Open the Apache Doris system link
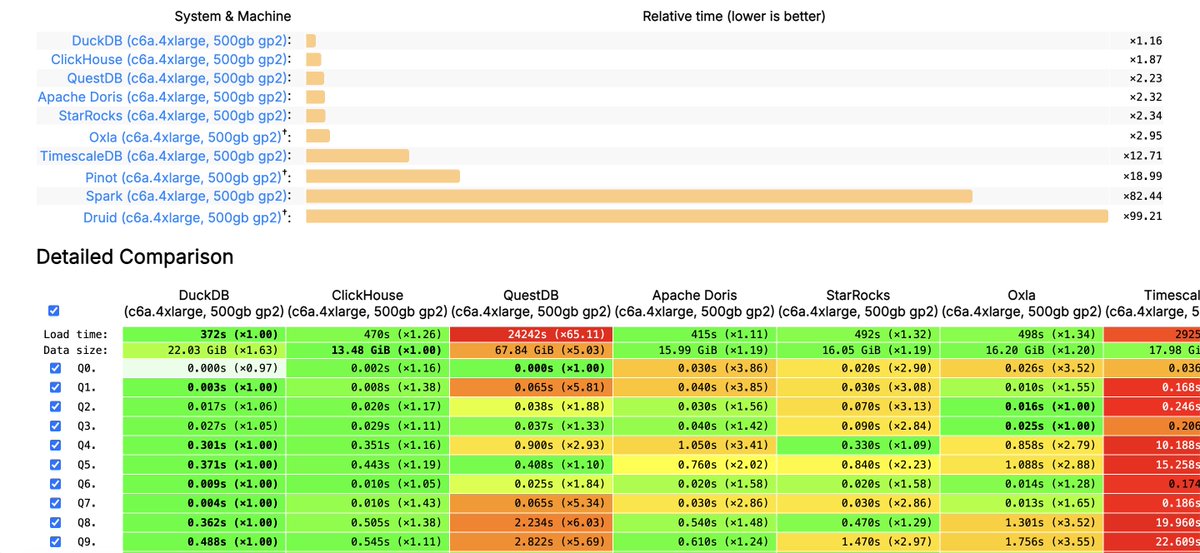 (x=162, y=98)
